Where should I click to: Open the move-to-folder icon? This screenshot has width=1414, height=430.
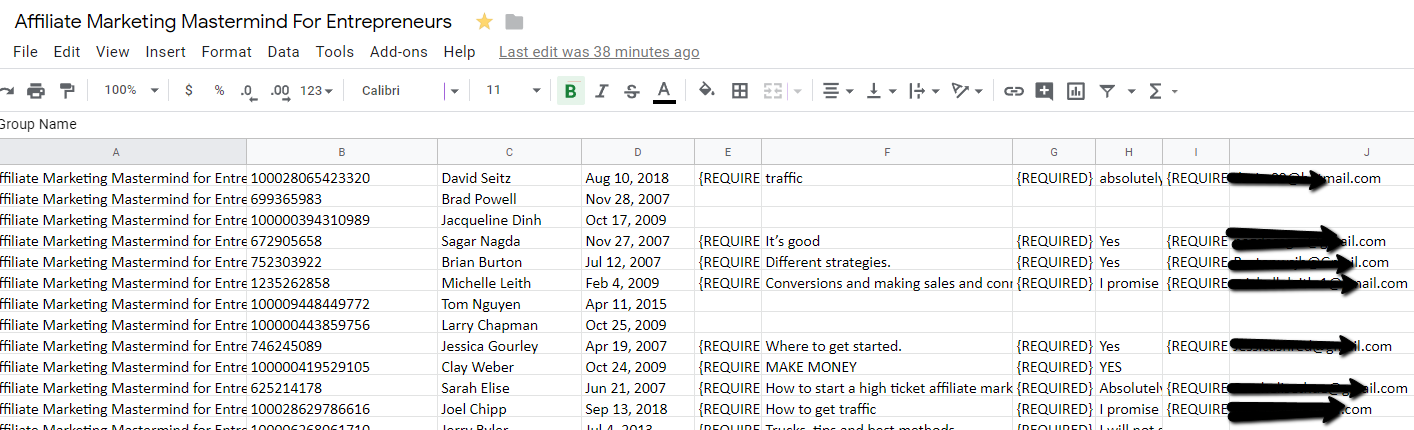coord(514,22)
